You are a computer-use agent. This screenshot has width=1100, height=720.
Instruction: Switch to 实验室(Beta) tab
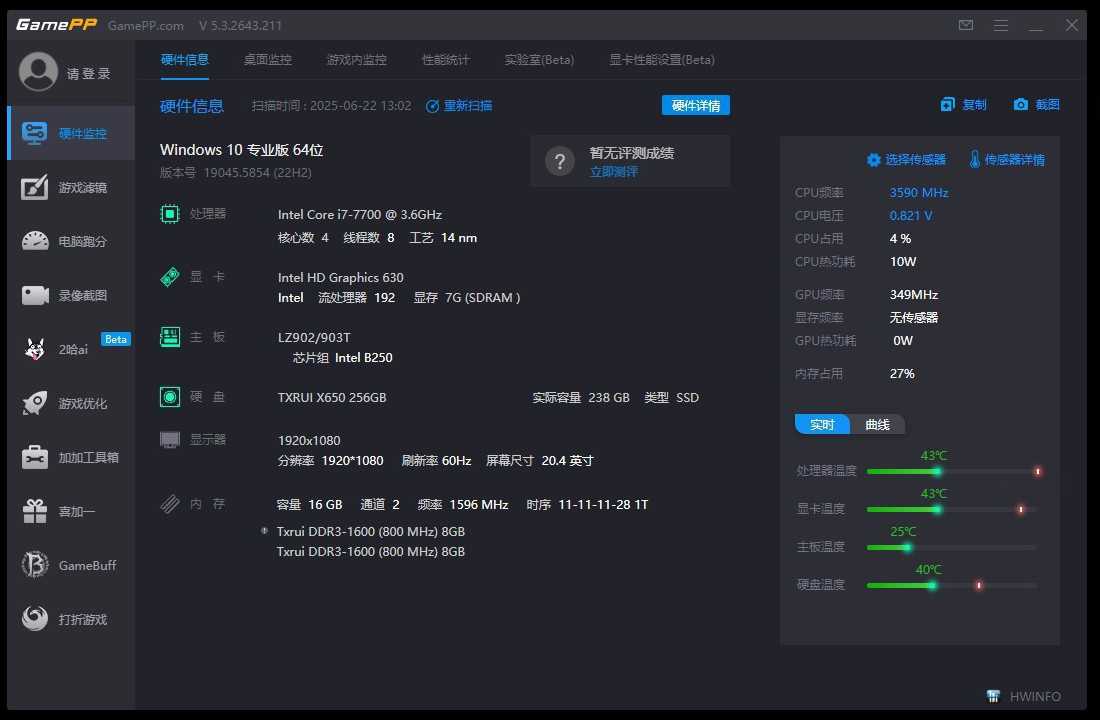pyautogui.click(x=539, y=60)
